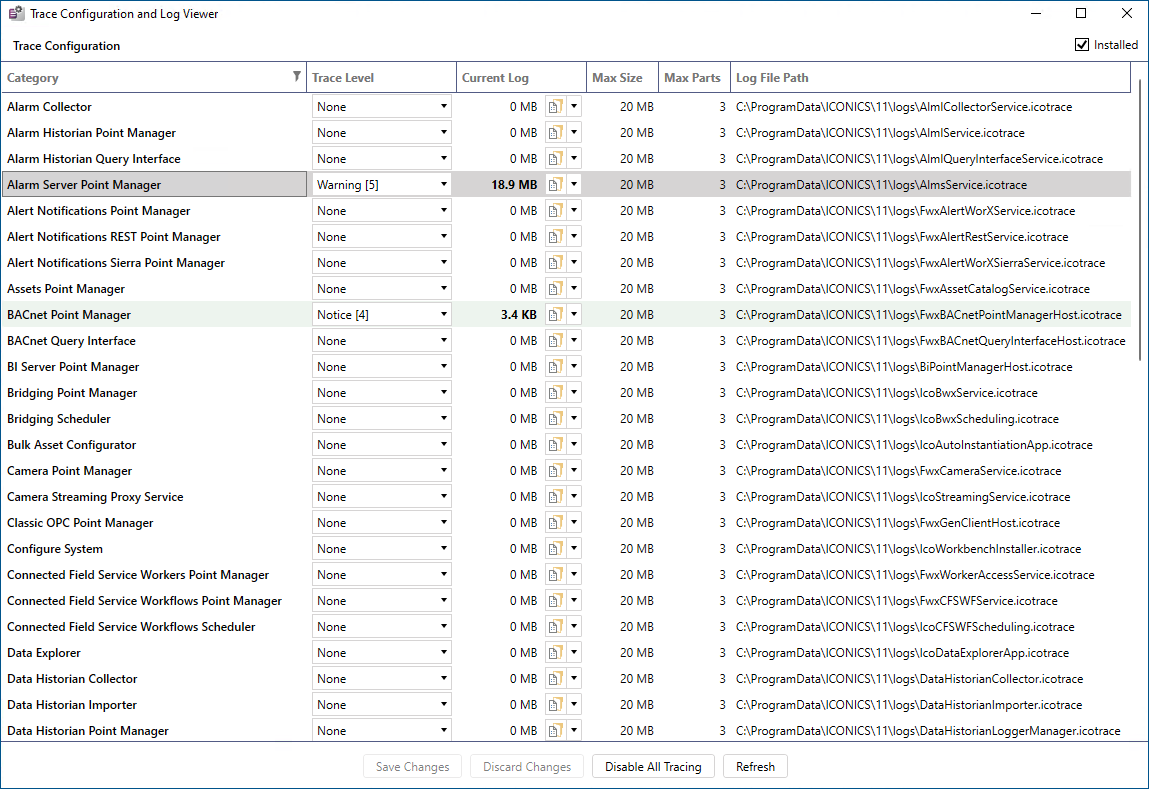Select the BACnet Point Manager category
This screenshot has width=1149, height=789.
click(x=69, y=315)
